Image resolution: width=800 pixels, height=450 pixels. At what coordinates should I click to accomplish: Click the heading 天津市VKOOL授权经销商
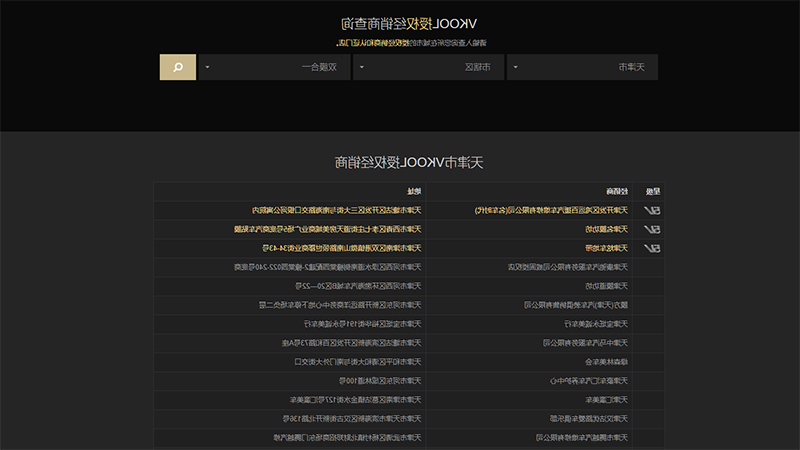pyautogui.click(x=409, y=162)
